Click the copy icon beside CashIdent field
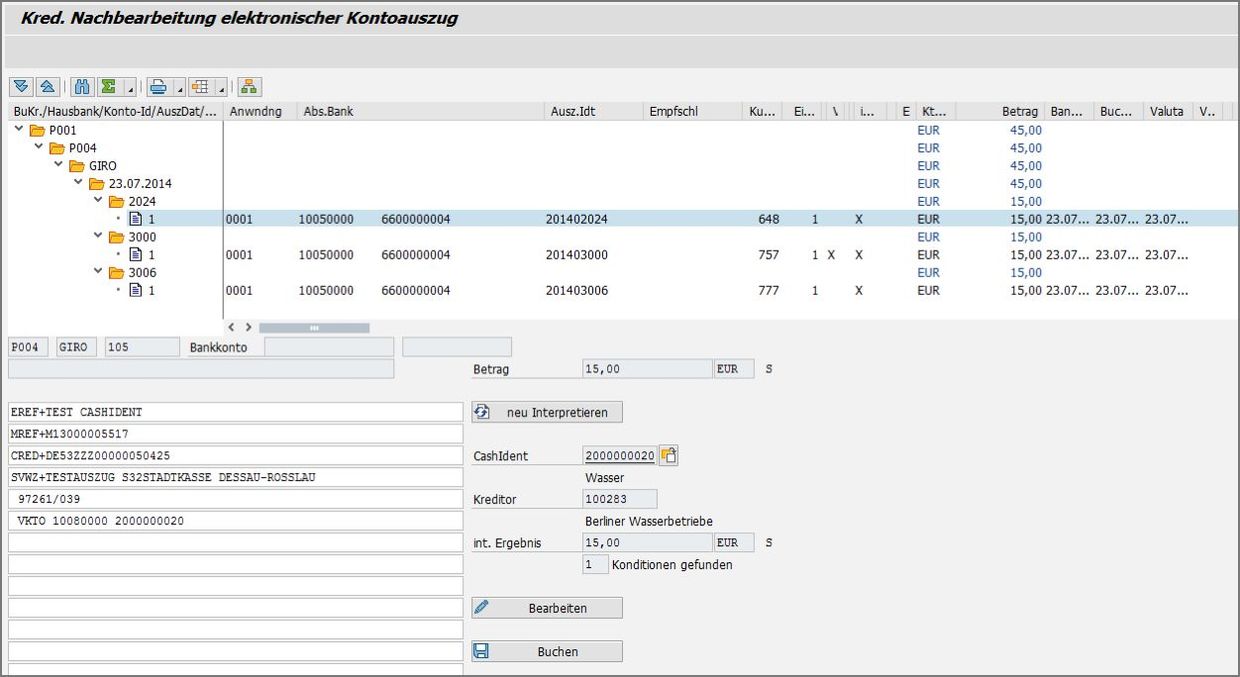The width and height of the screenshot is (1240, 677). pos(667,455)
